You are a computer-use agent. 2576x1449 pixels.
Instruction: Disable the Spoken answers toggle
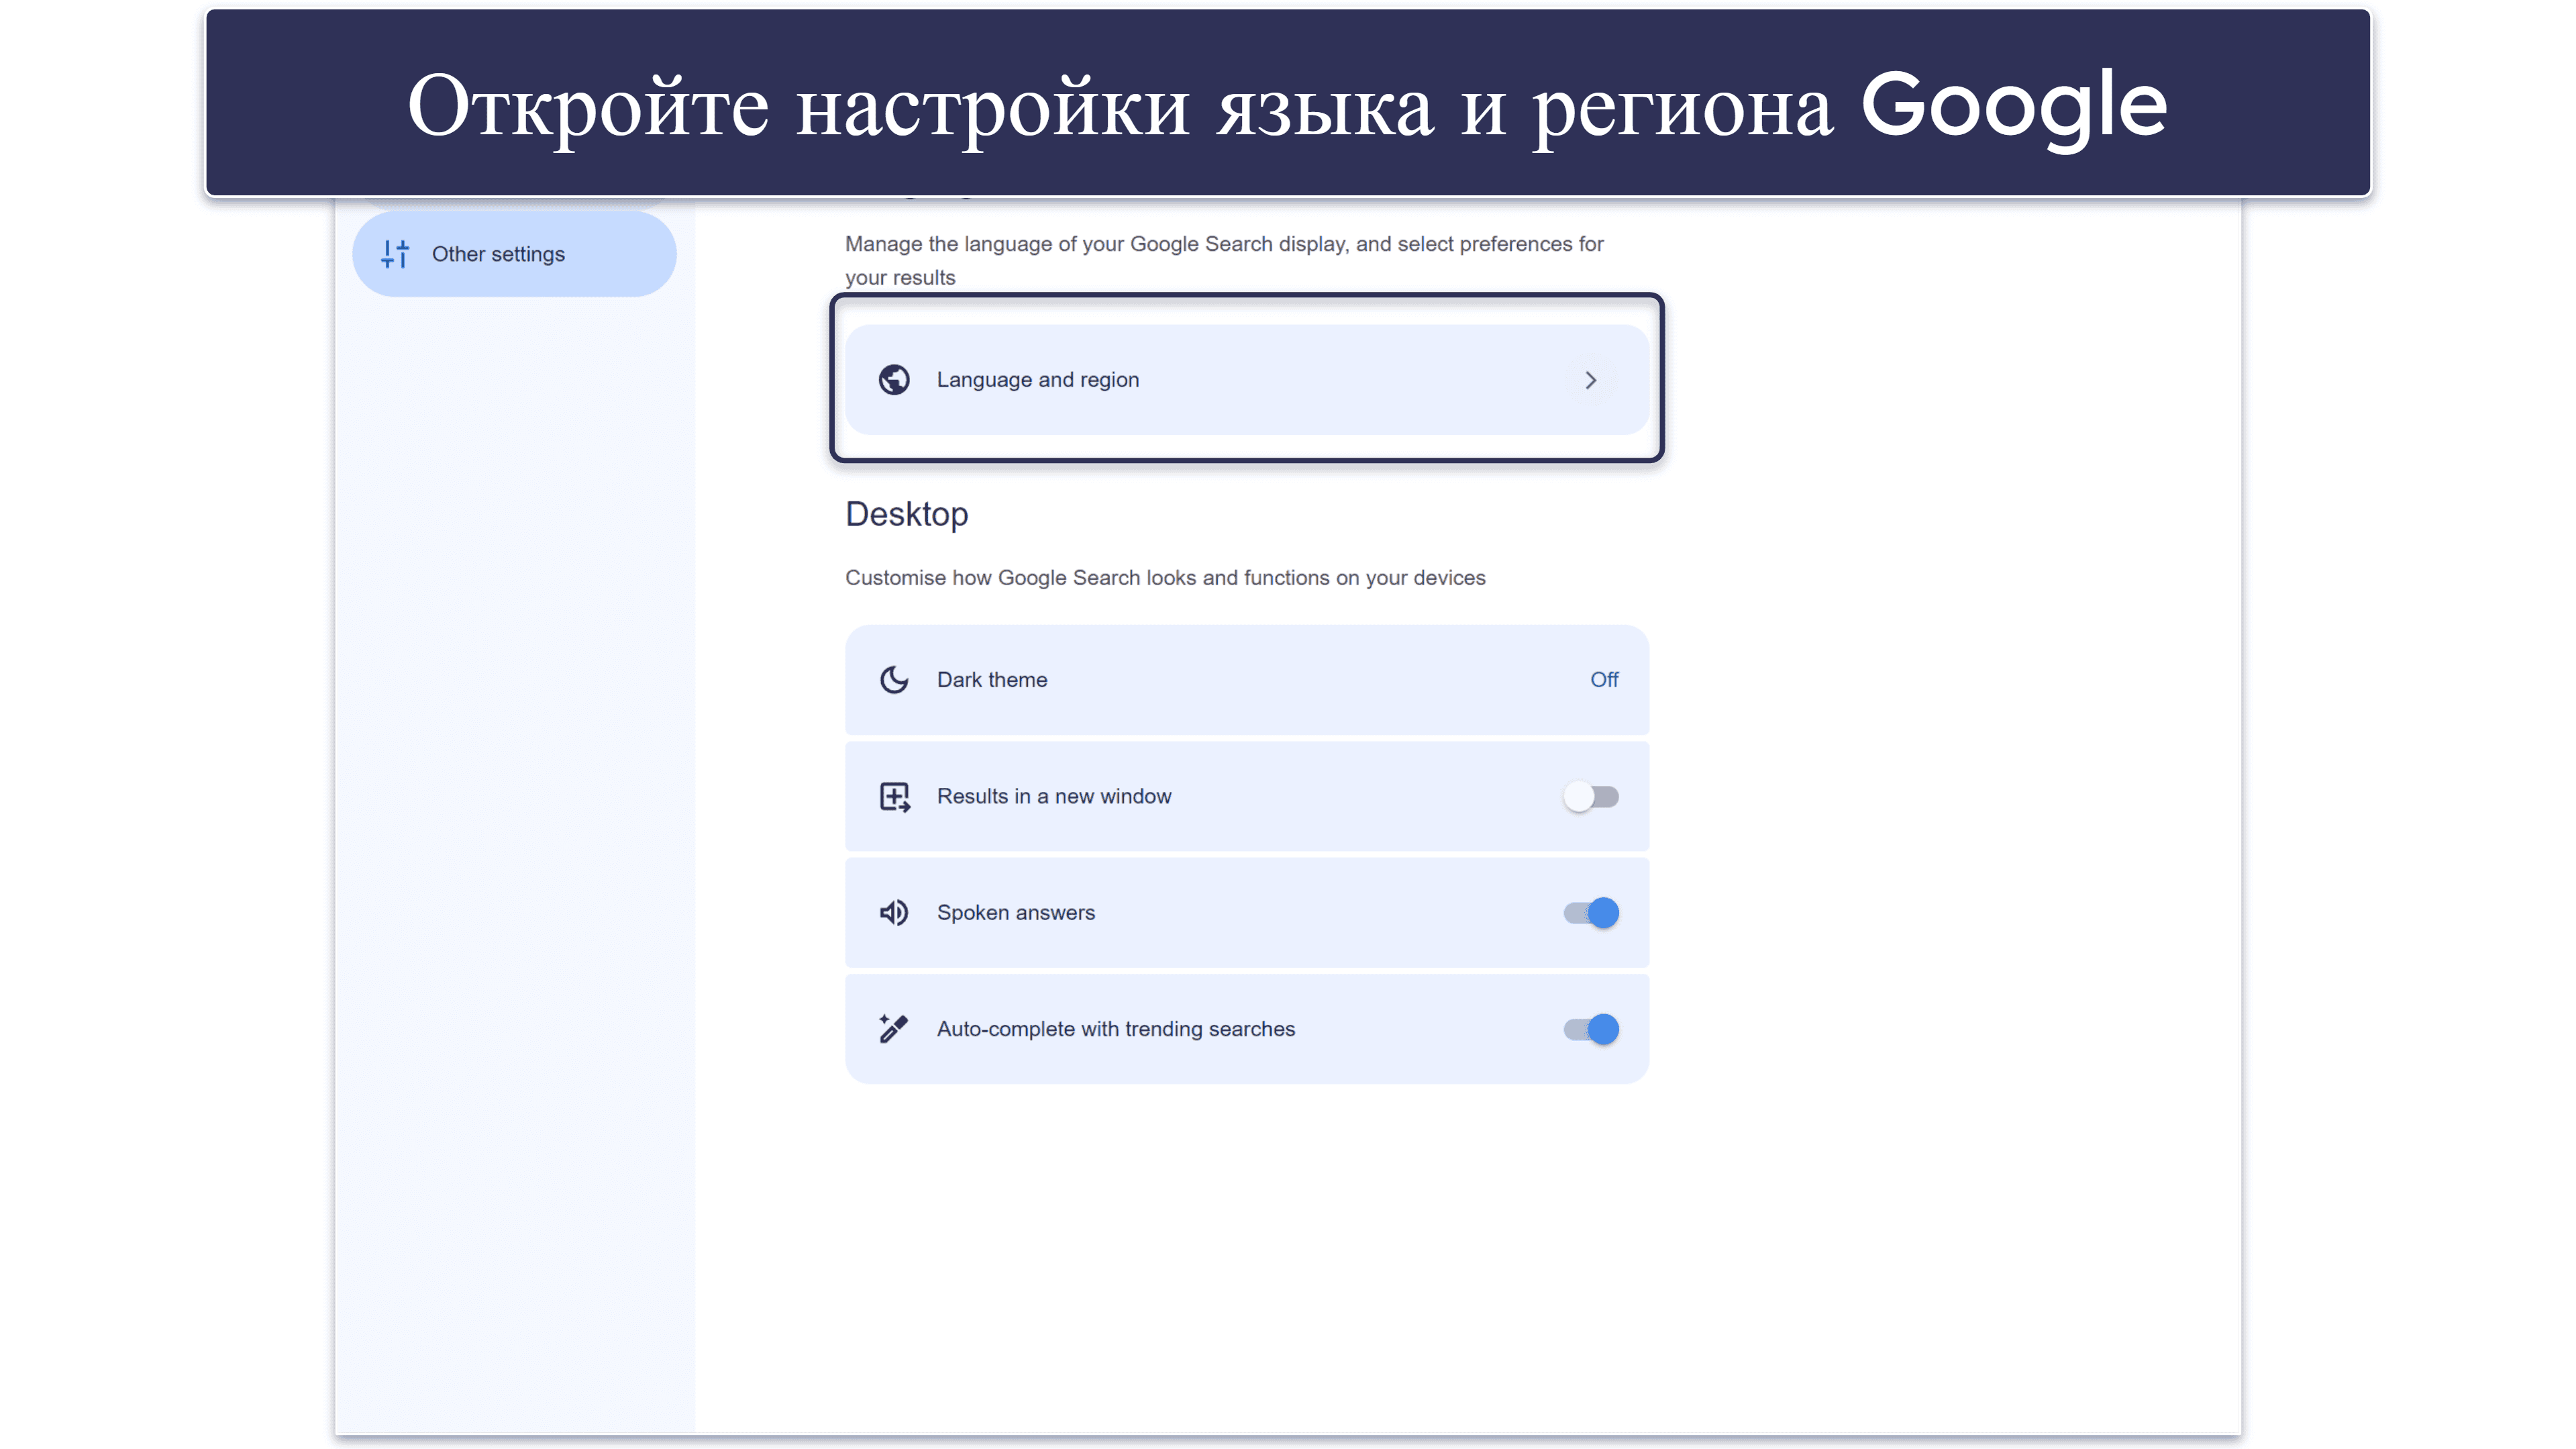tap(1591, 913)
